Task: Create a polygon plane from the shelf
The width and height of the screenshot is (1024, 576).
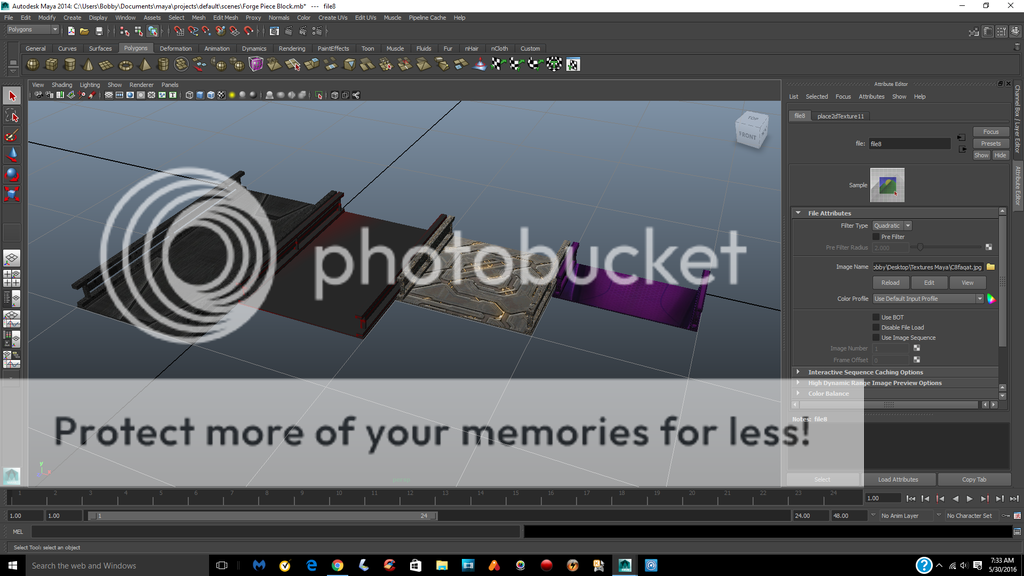Action: tap(106, 64)
